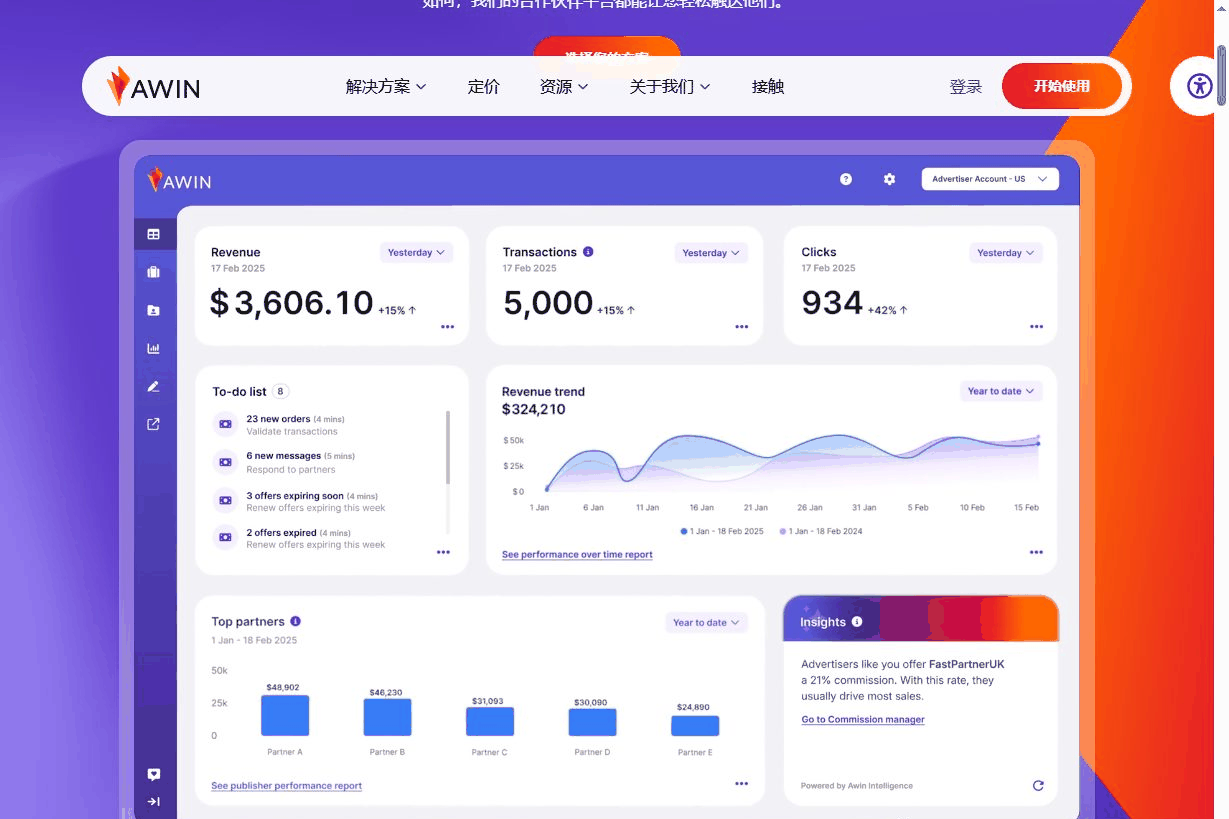The width and height of the screenshot is (1229, 819).
Task: Expand the 关于我们 menu
Action: point(670,87)
